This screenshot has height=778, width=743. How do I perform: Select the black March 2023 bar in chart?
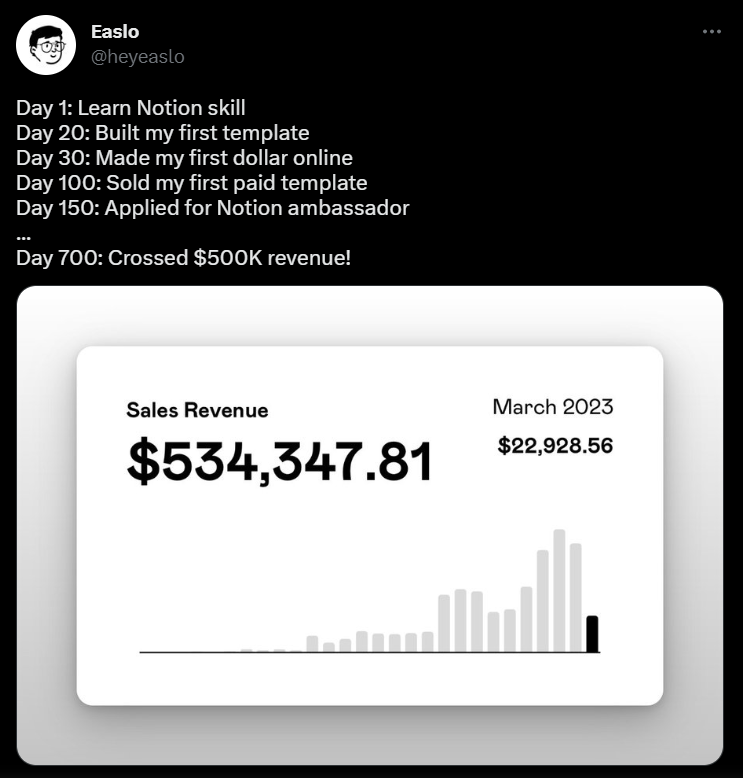point(592,634)
